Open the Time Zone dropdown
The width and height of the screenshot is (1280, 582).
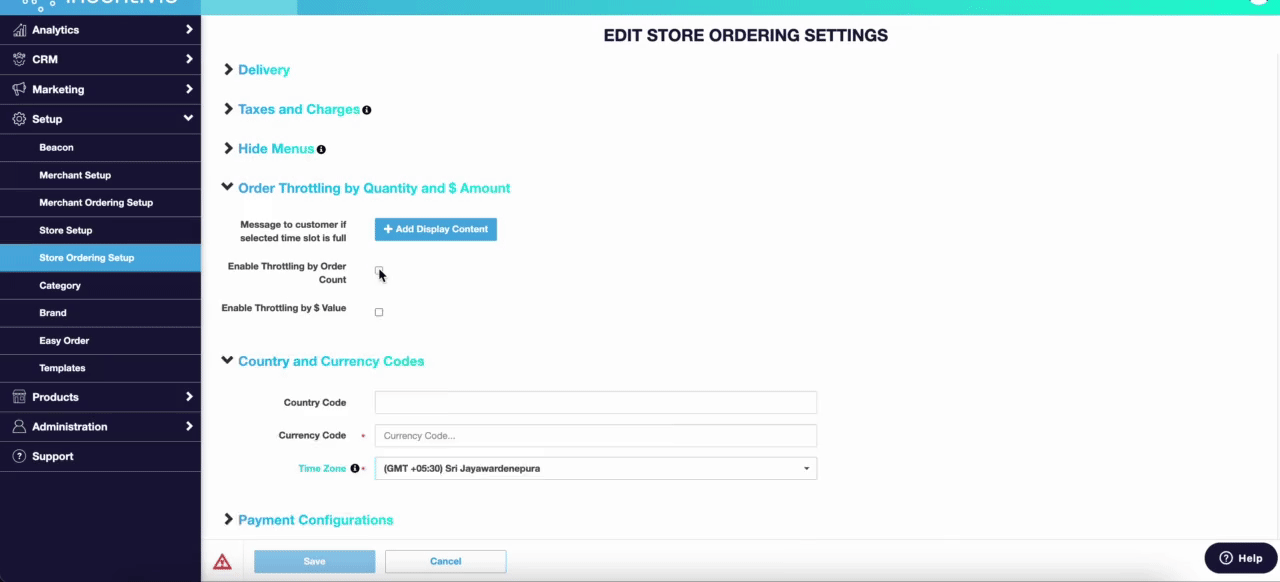pos(596,468)
